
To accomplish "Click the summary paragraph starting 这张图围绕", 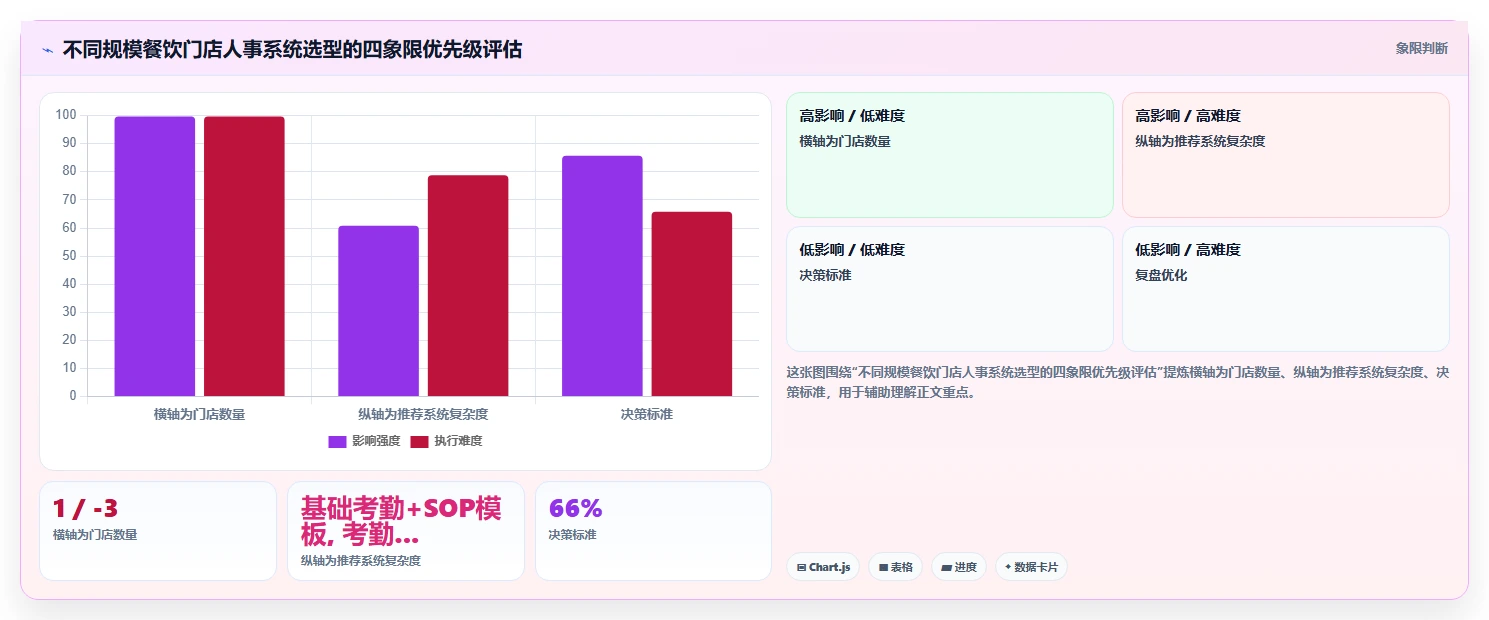I will tap(1118, 382).
